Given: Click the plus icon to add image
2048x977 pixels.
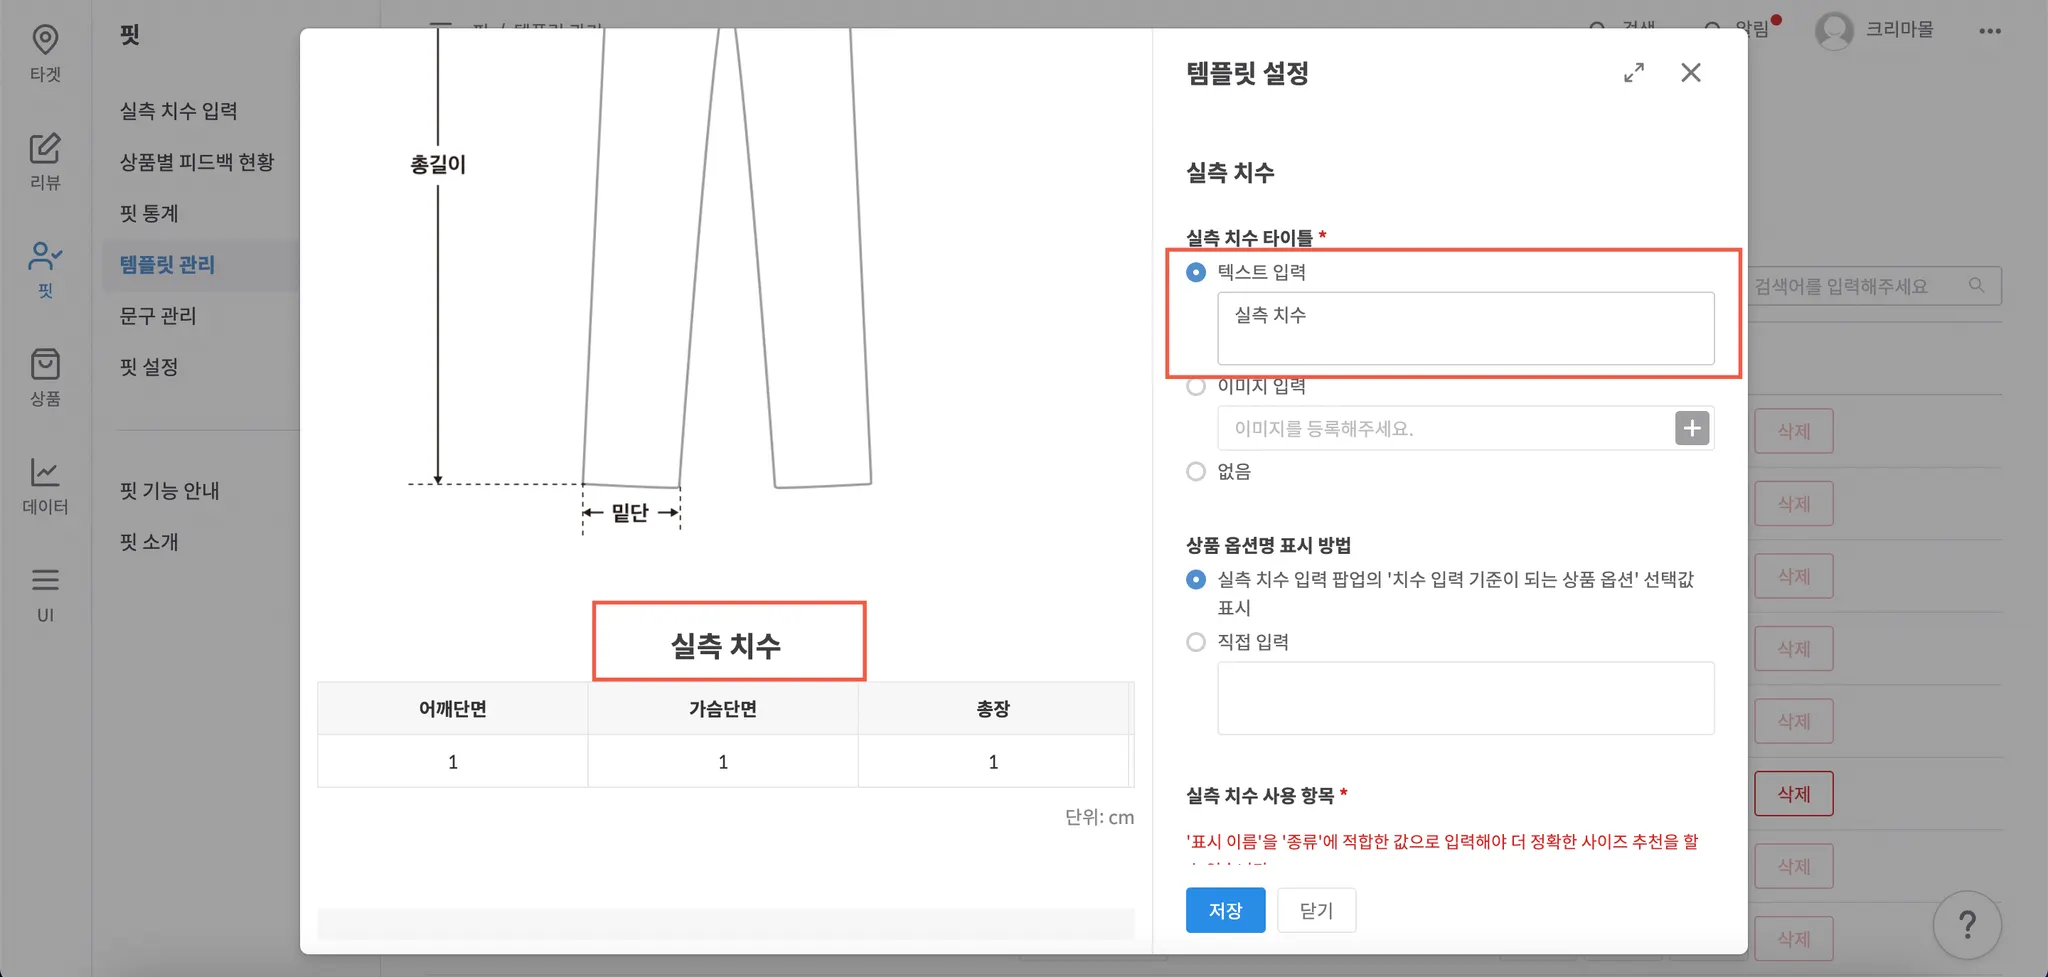Looking at the screenshot, I should (1692, 428).
